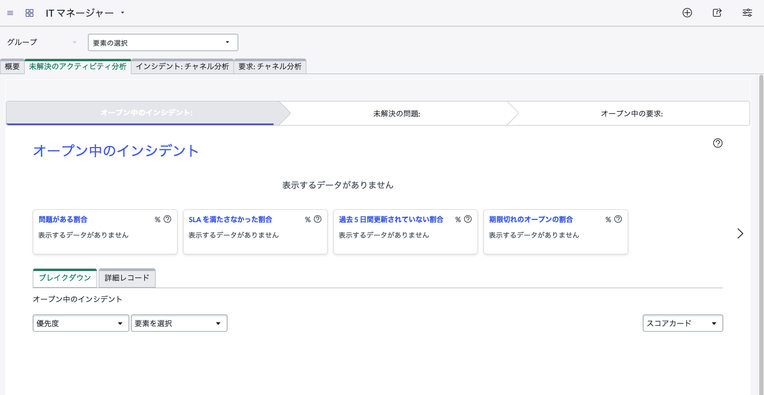Click the add (plus) icon

(687, 13)
